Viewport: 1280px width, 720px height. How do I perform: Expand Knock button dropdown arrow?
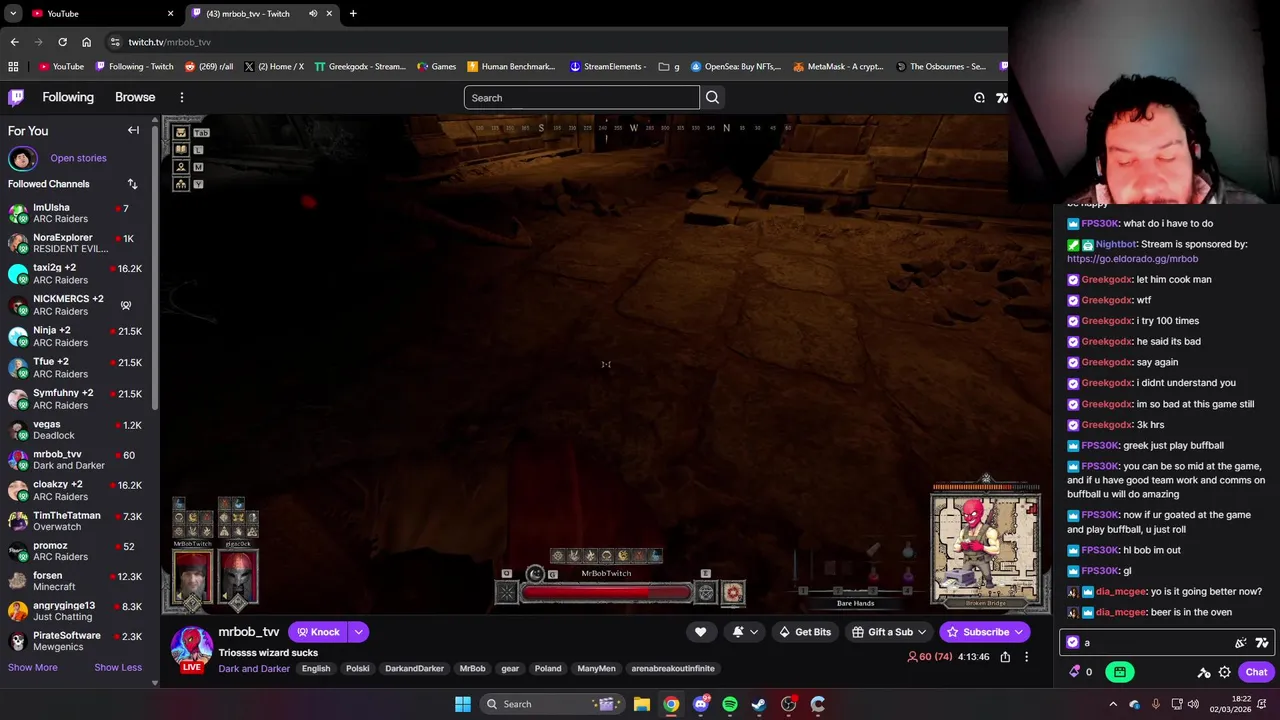coord(358,632)
